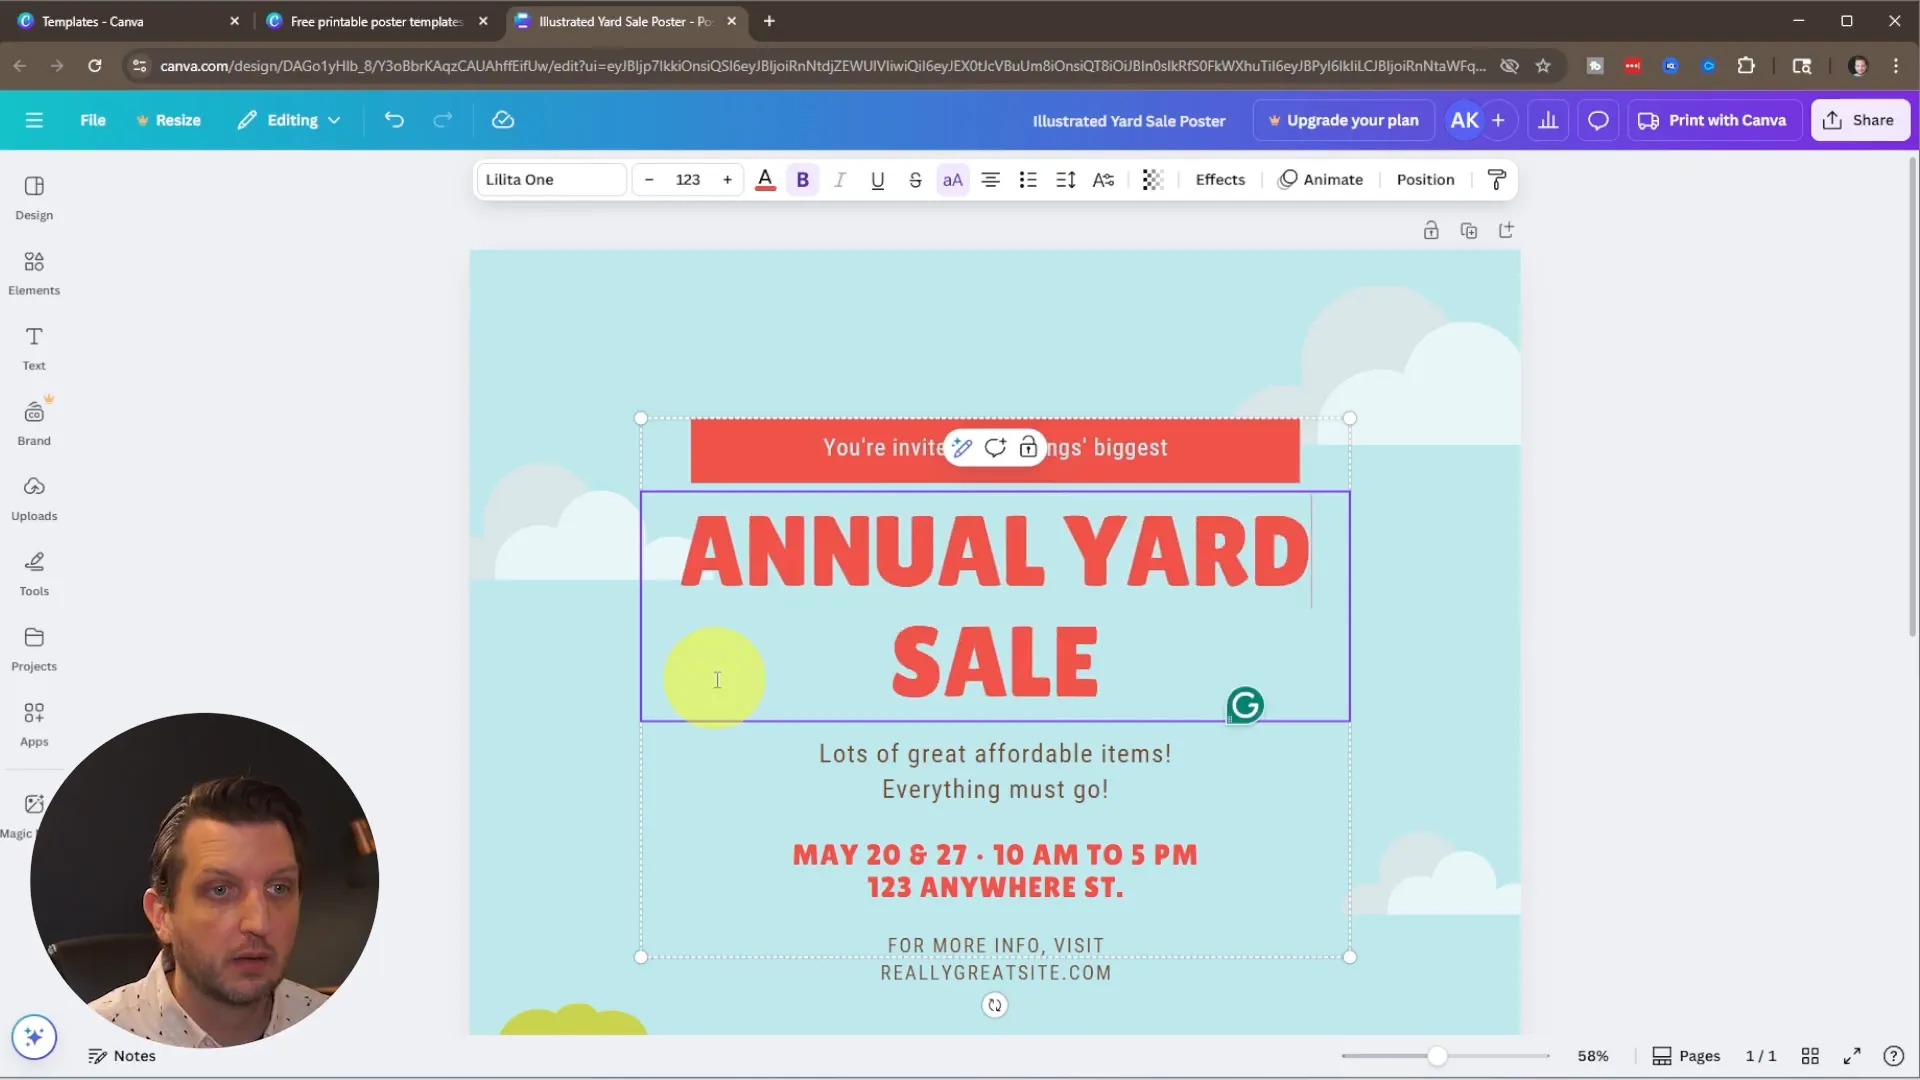Open the Elements panel
1920x1080 pixels.
pyautogui.click(x=34, y=273)
